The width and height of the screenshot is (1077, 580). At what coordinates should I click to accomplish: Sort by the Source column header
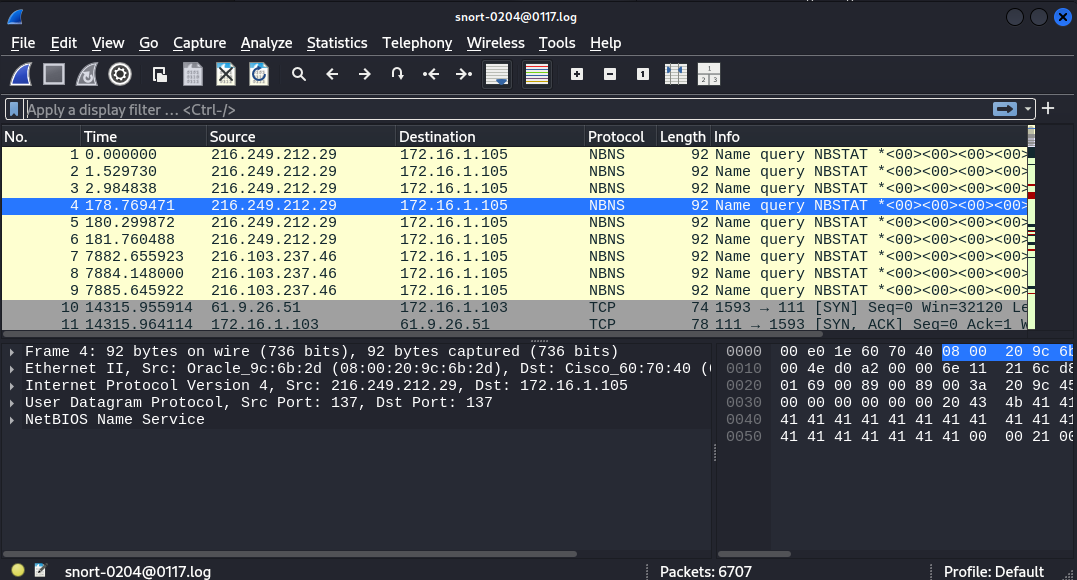pyautogui.click(x=301, y=137)
